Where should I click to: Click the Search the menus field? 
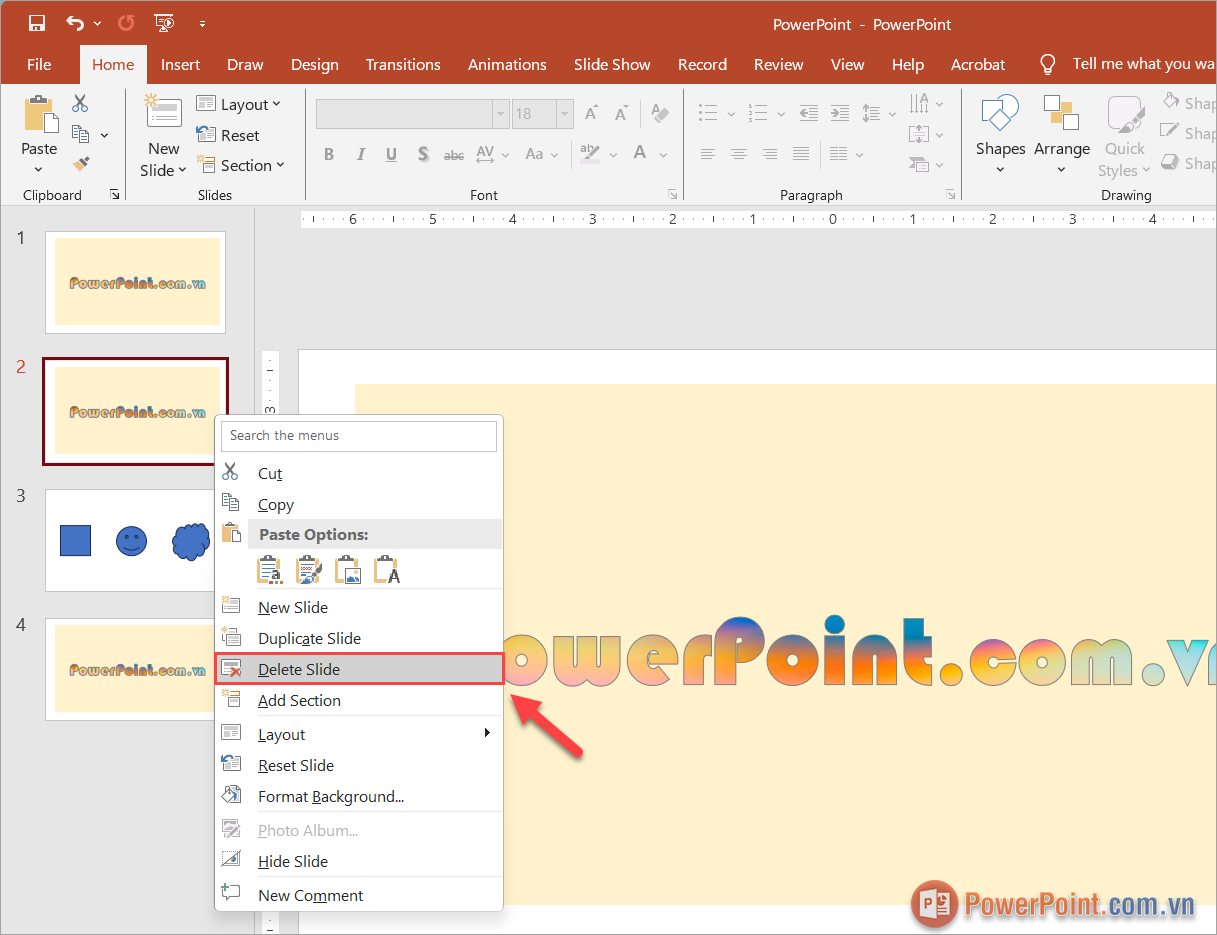pos(359,436)
